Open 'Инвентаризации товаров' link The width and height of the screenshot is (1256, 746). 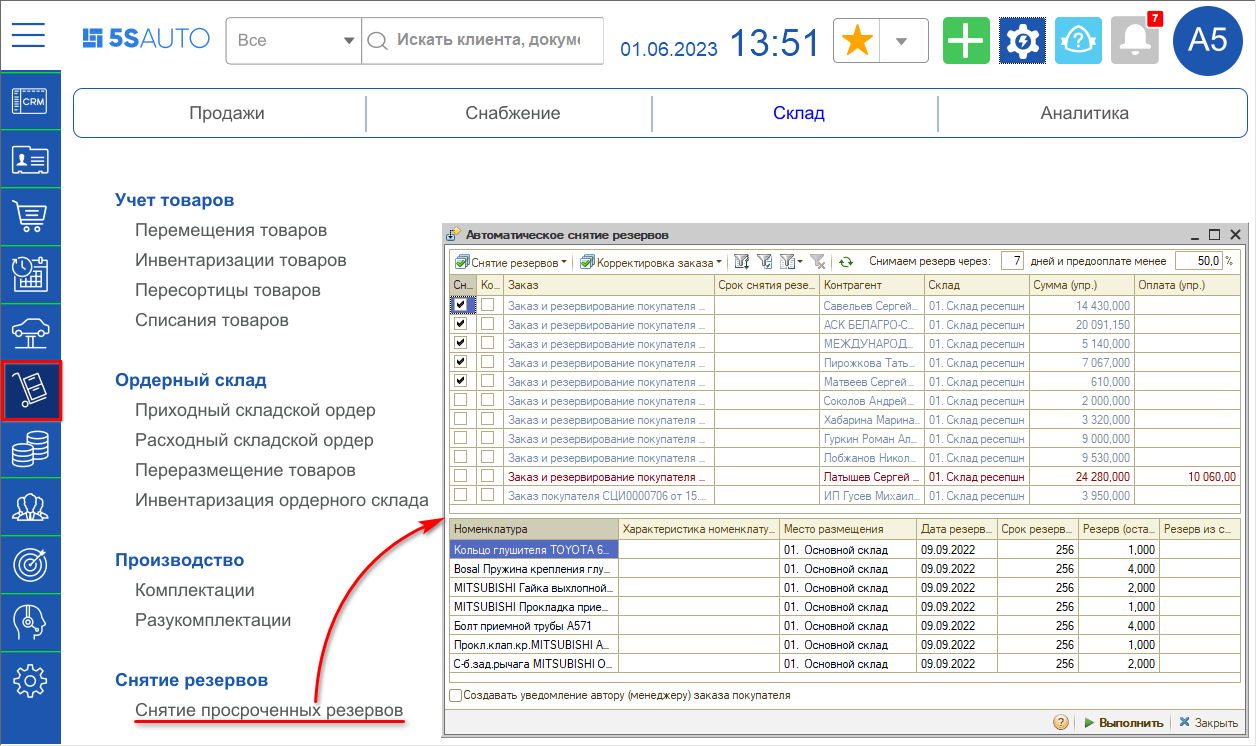tap(241, 260)
